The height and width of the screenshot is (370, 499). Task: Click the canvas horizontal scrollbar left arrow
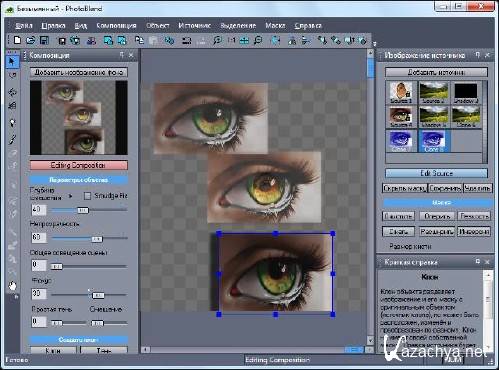(x=145, y=349)
